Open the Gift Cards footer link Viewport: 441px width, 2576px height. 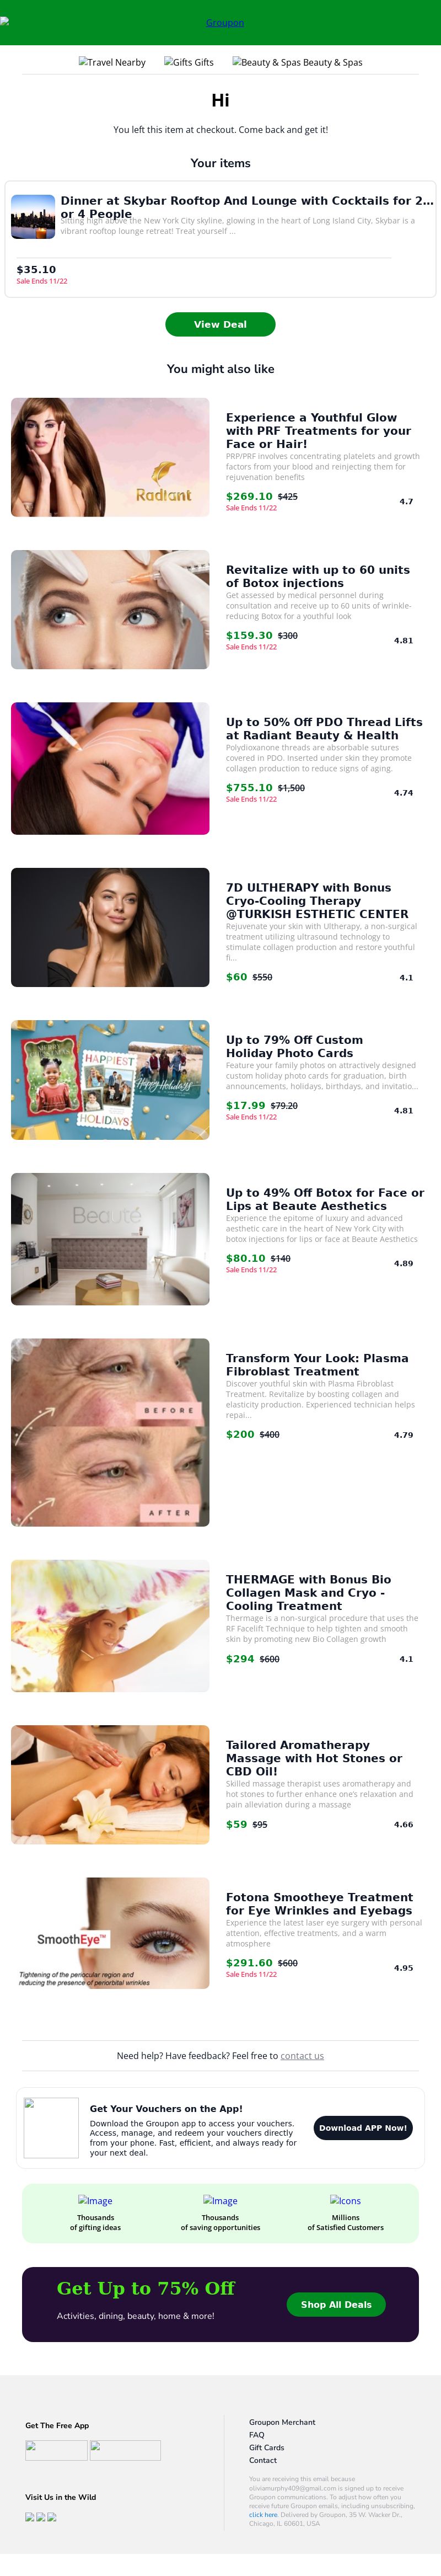[267, 2447]
